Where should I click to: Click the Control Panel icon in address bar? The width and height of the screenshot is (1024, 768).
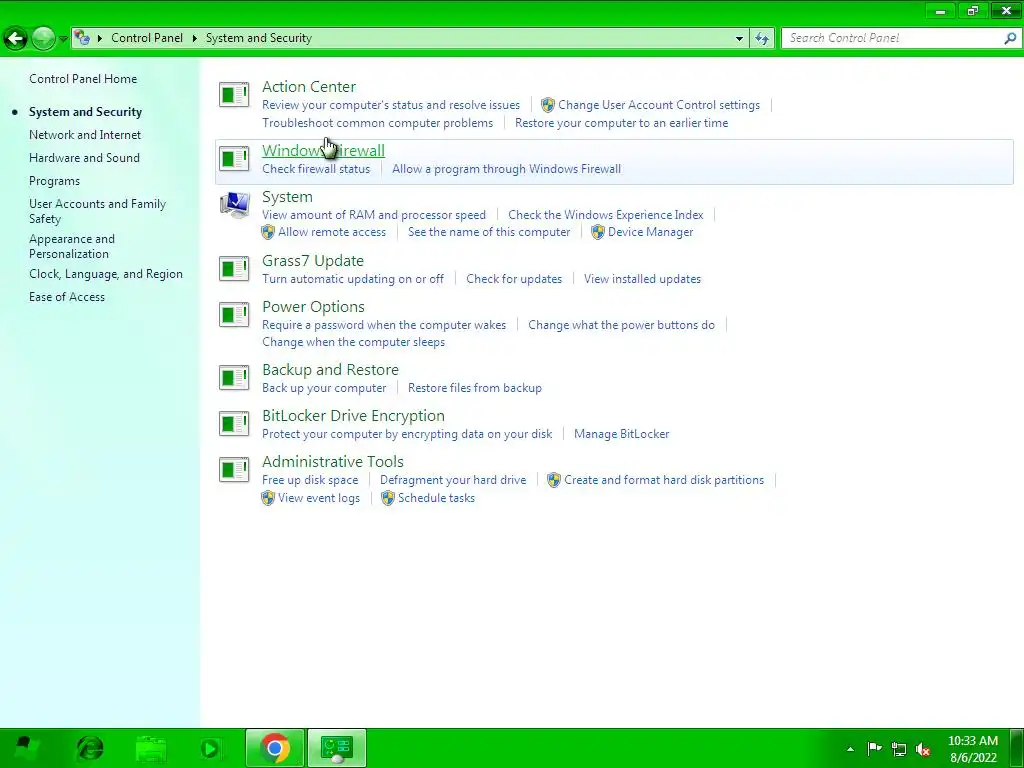tap(82, 38)
